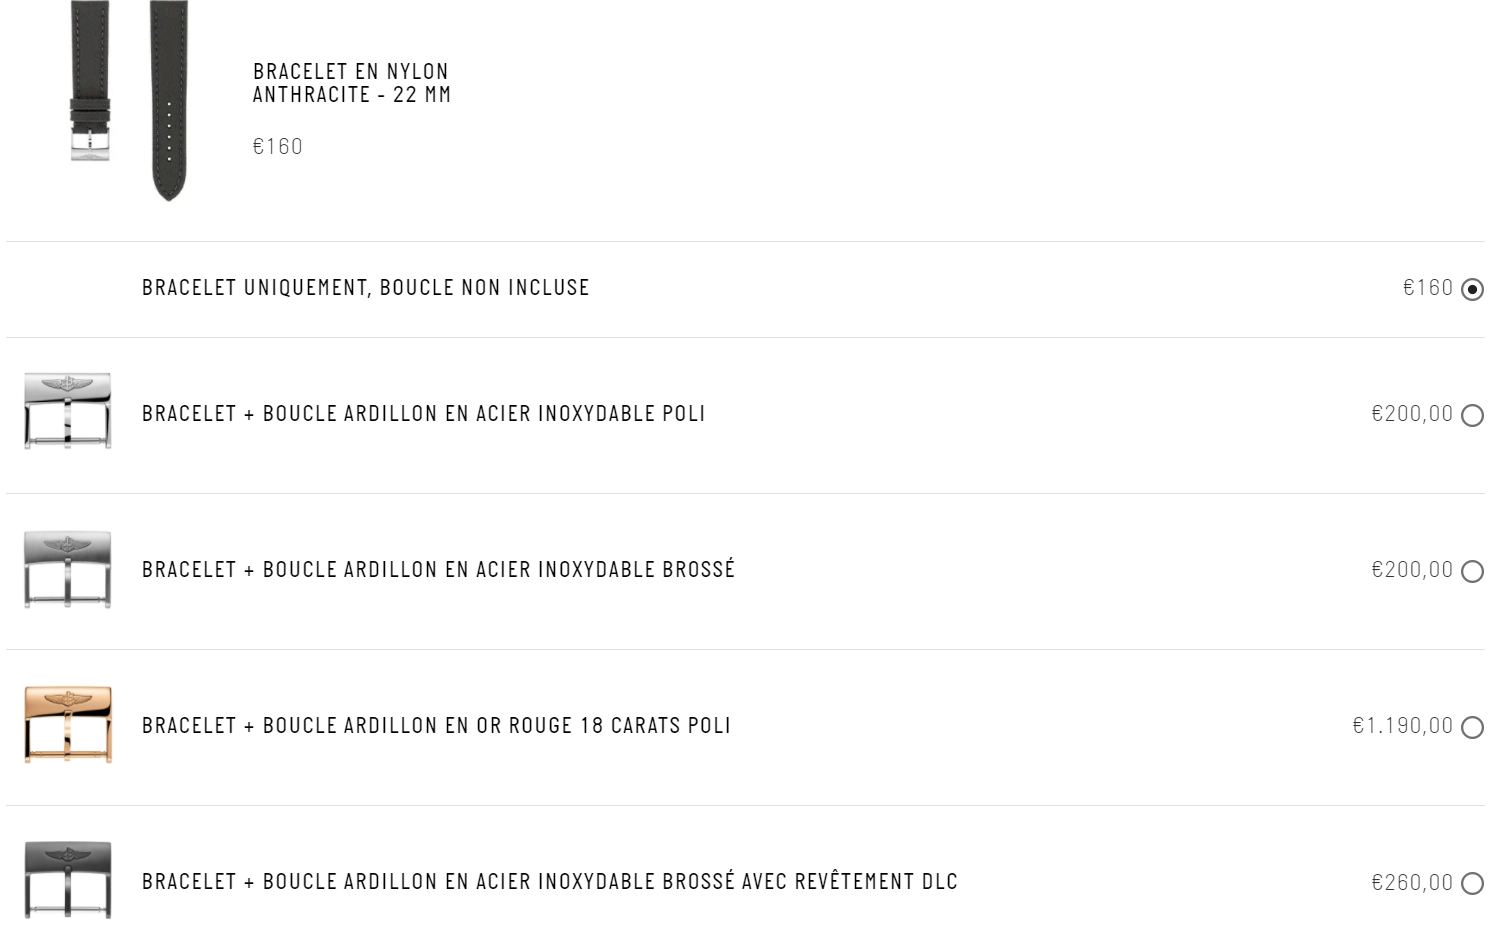1495x929 pixels.
Task: Select brushed stainless steel buckle radio button
Action: pyautogui.click(x=1472, y=571)
